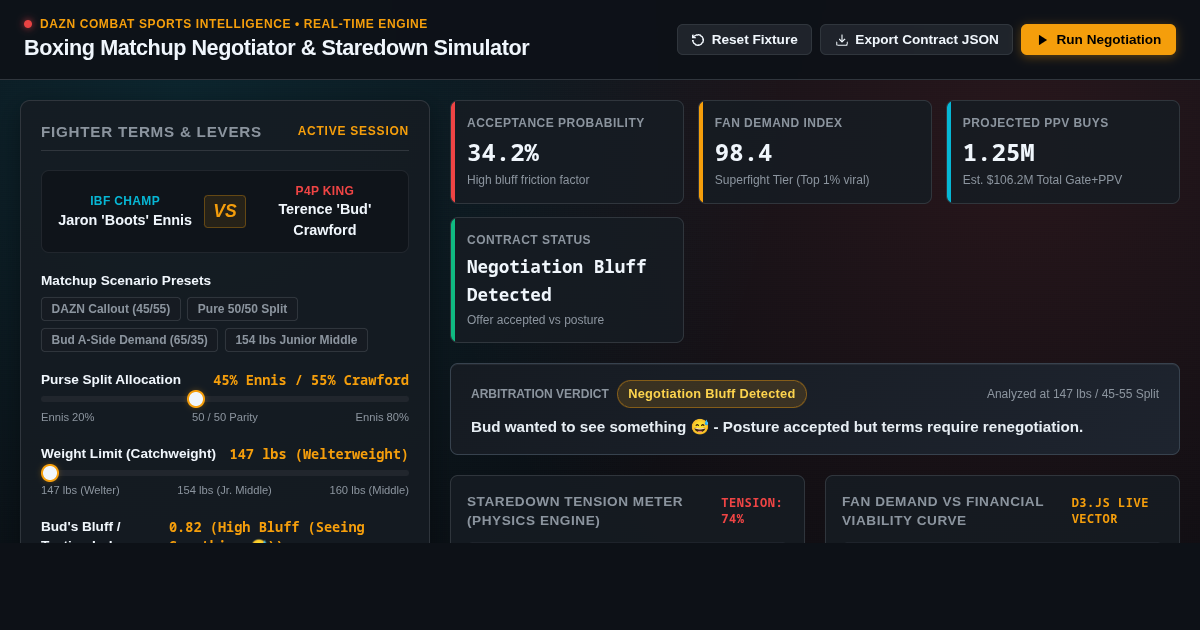Click the D3.JS LIVE VECTOR label
Image resolution: width=1200 pixels, height=630 pixels.
point(1110,511)
